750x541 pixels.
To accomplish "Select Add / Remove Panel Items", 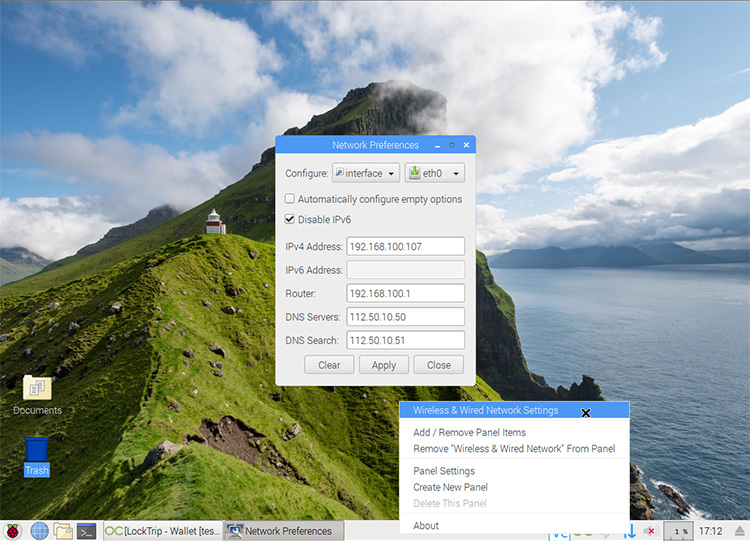I will (469, 432).
